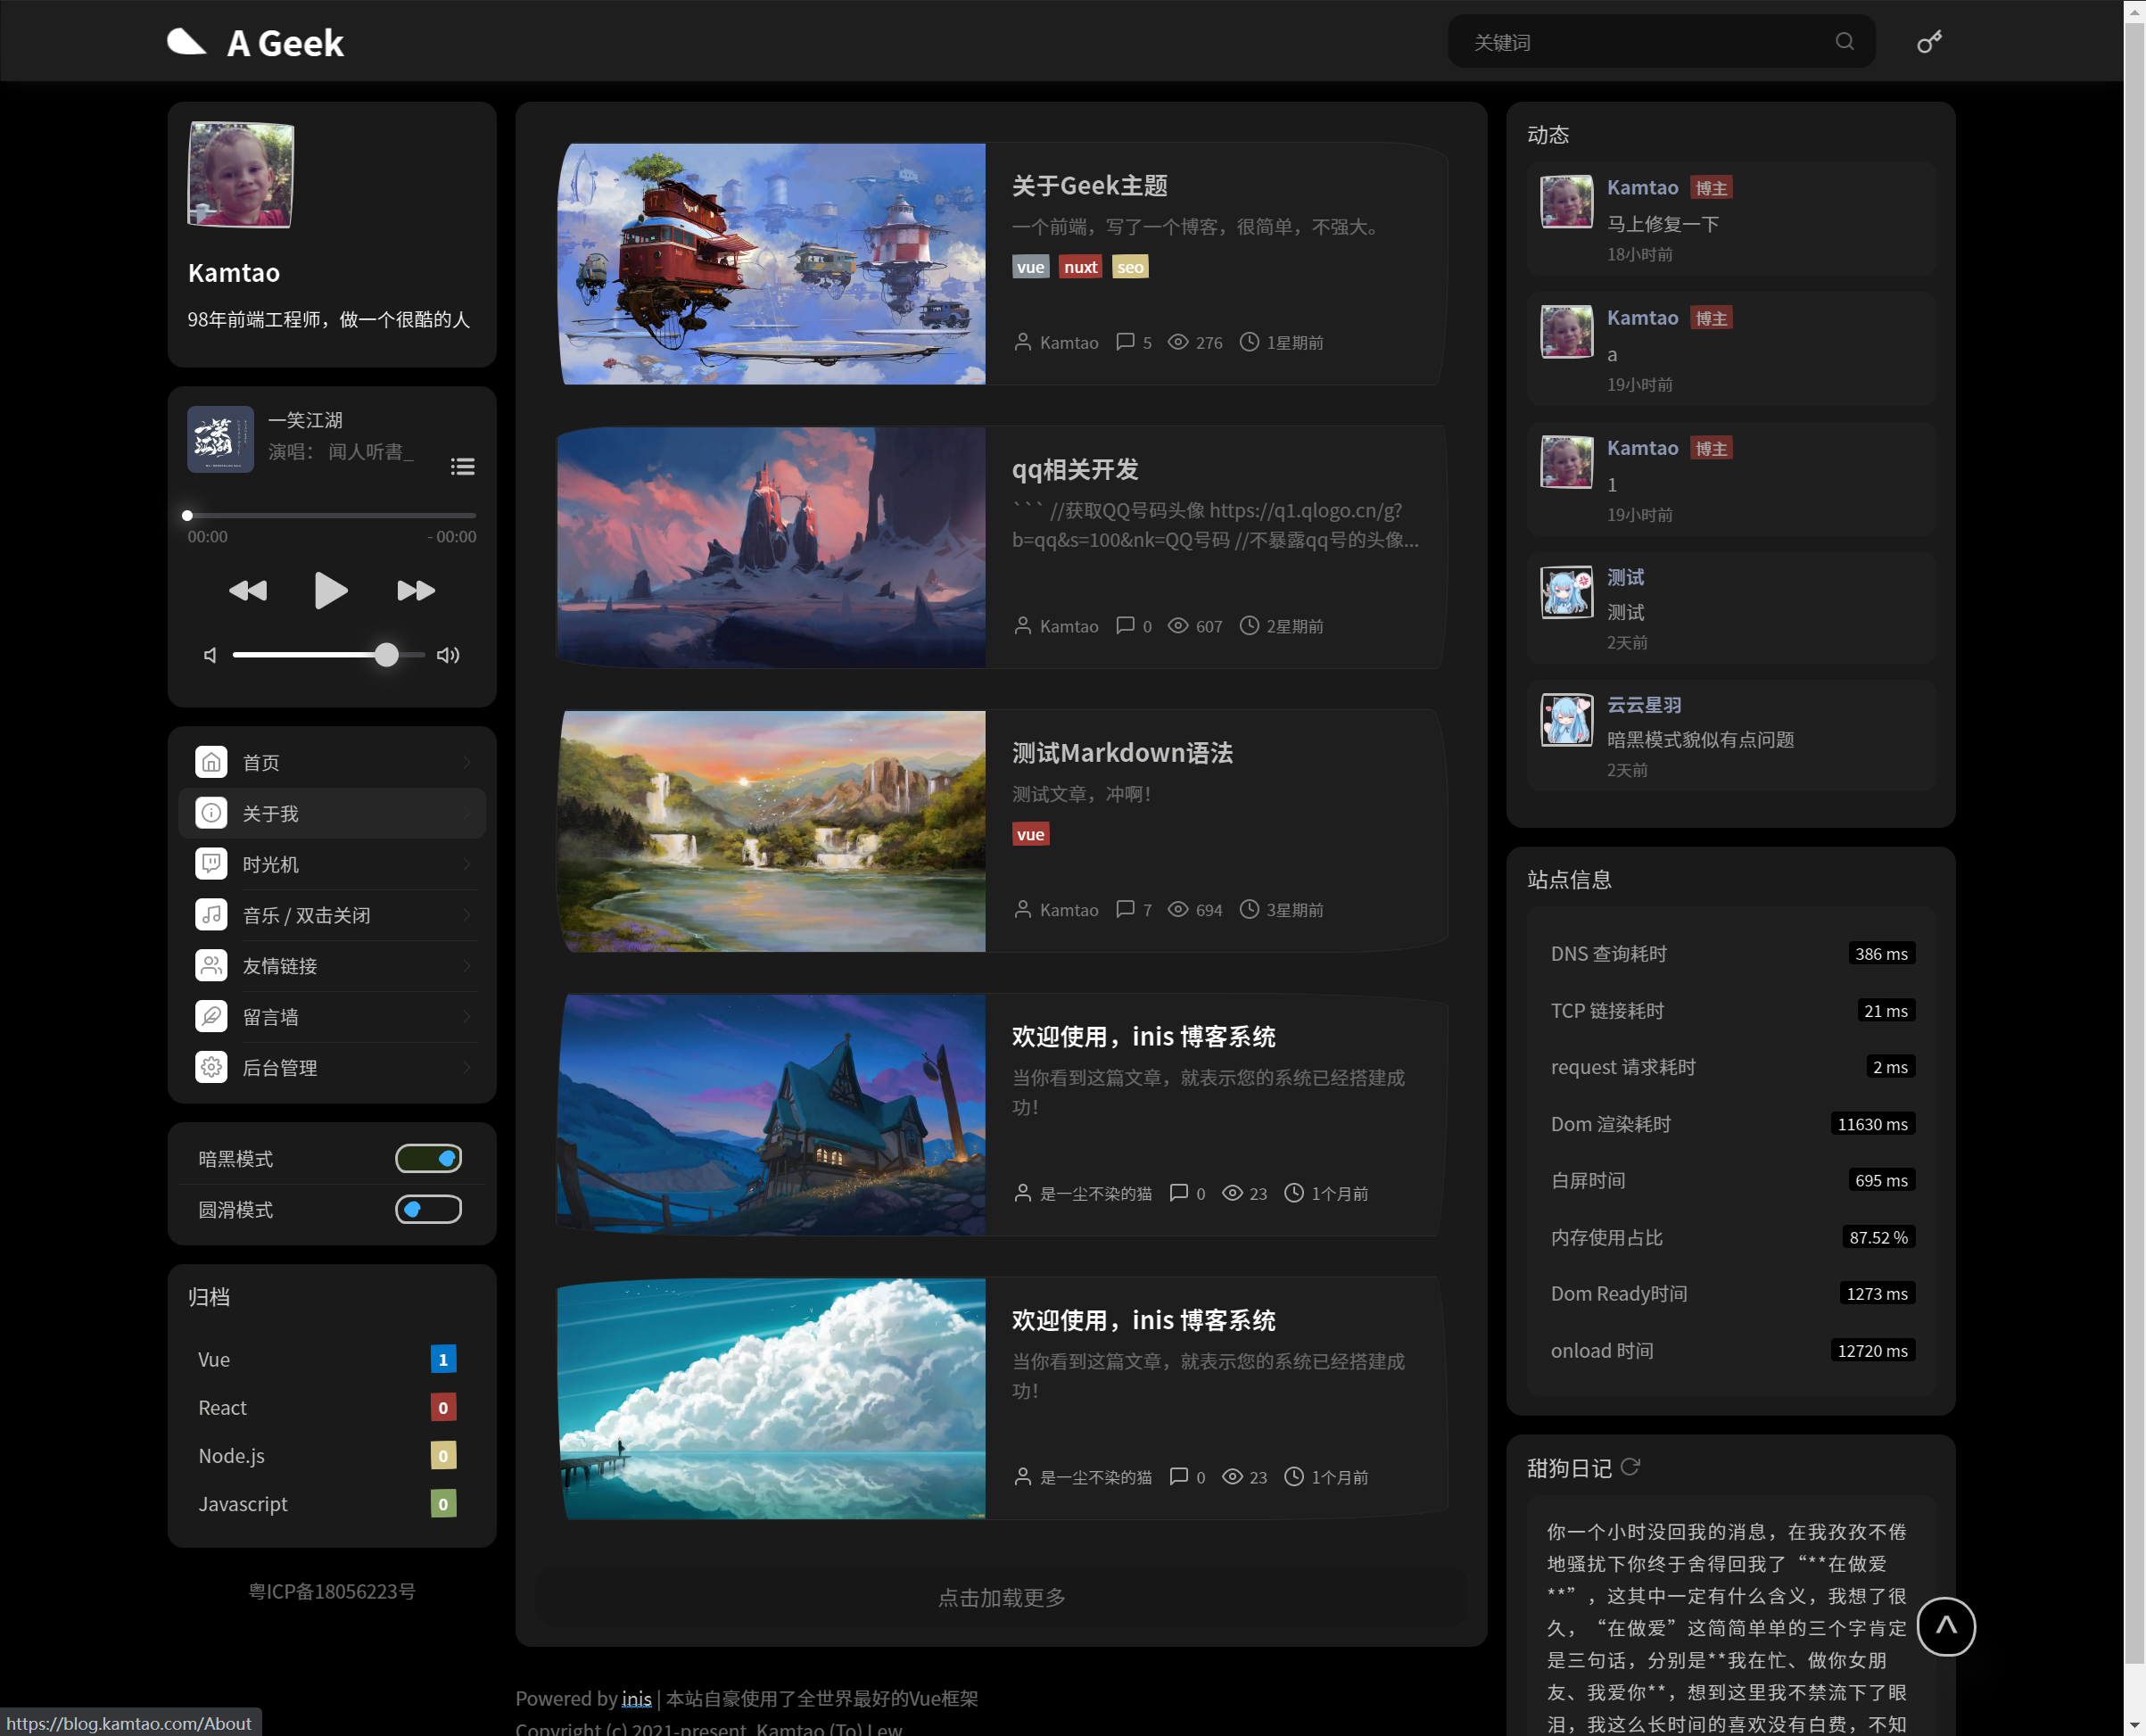Toggle 圆滑模式 switch

pyautogui.click(x=428, y=1209)
